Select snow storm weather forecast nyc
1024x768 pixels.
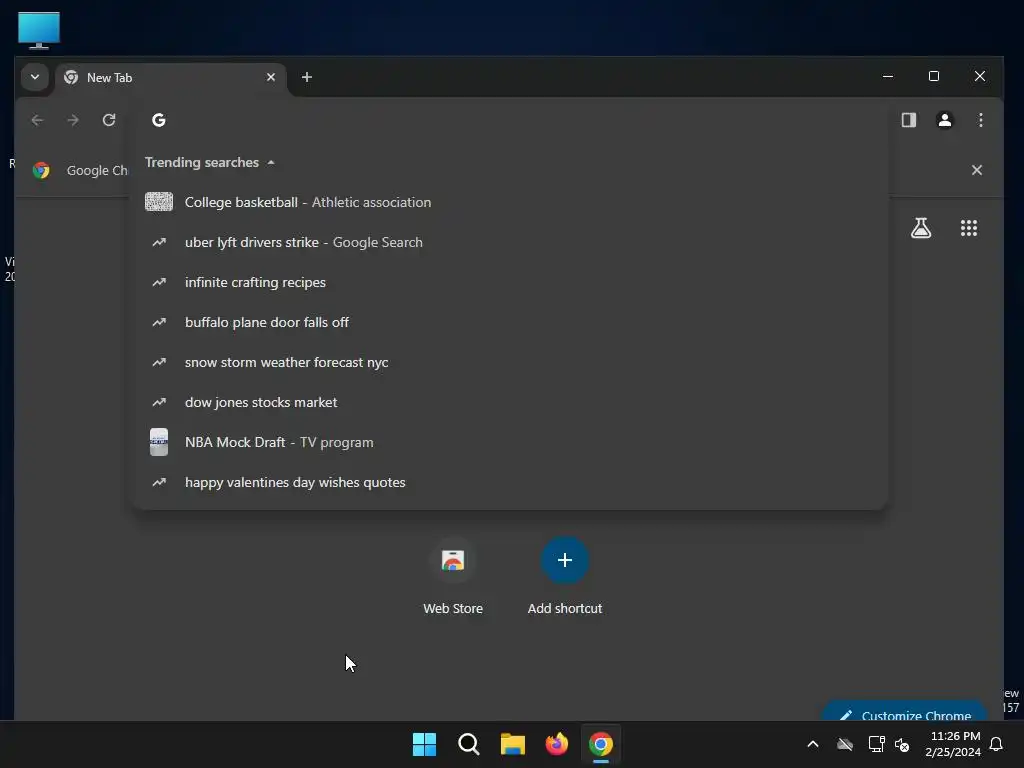[x=510, y=362]
